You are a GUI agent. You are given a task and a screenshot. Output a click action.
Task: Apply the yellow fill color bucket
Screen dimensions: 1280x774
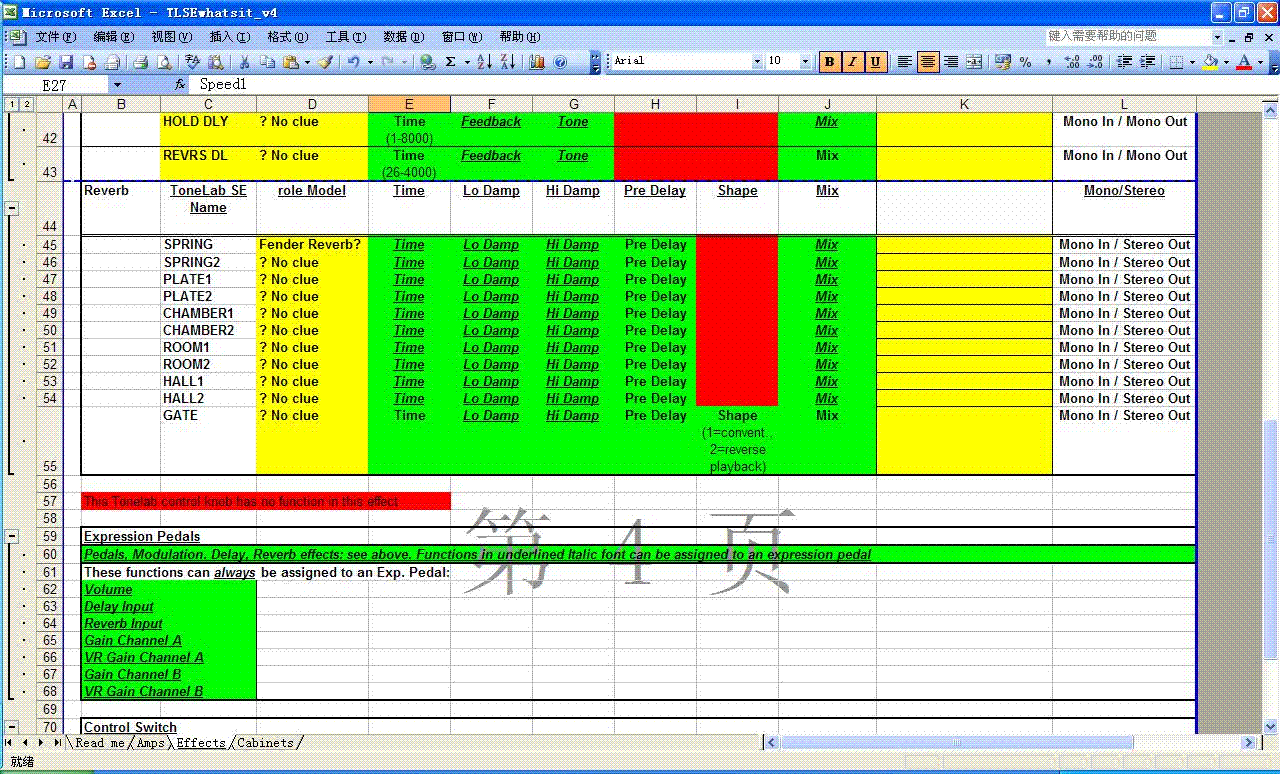click(1211, 62)
